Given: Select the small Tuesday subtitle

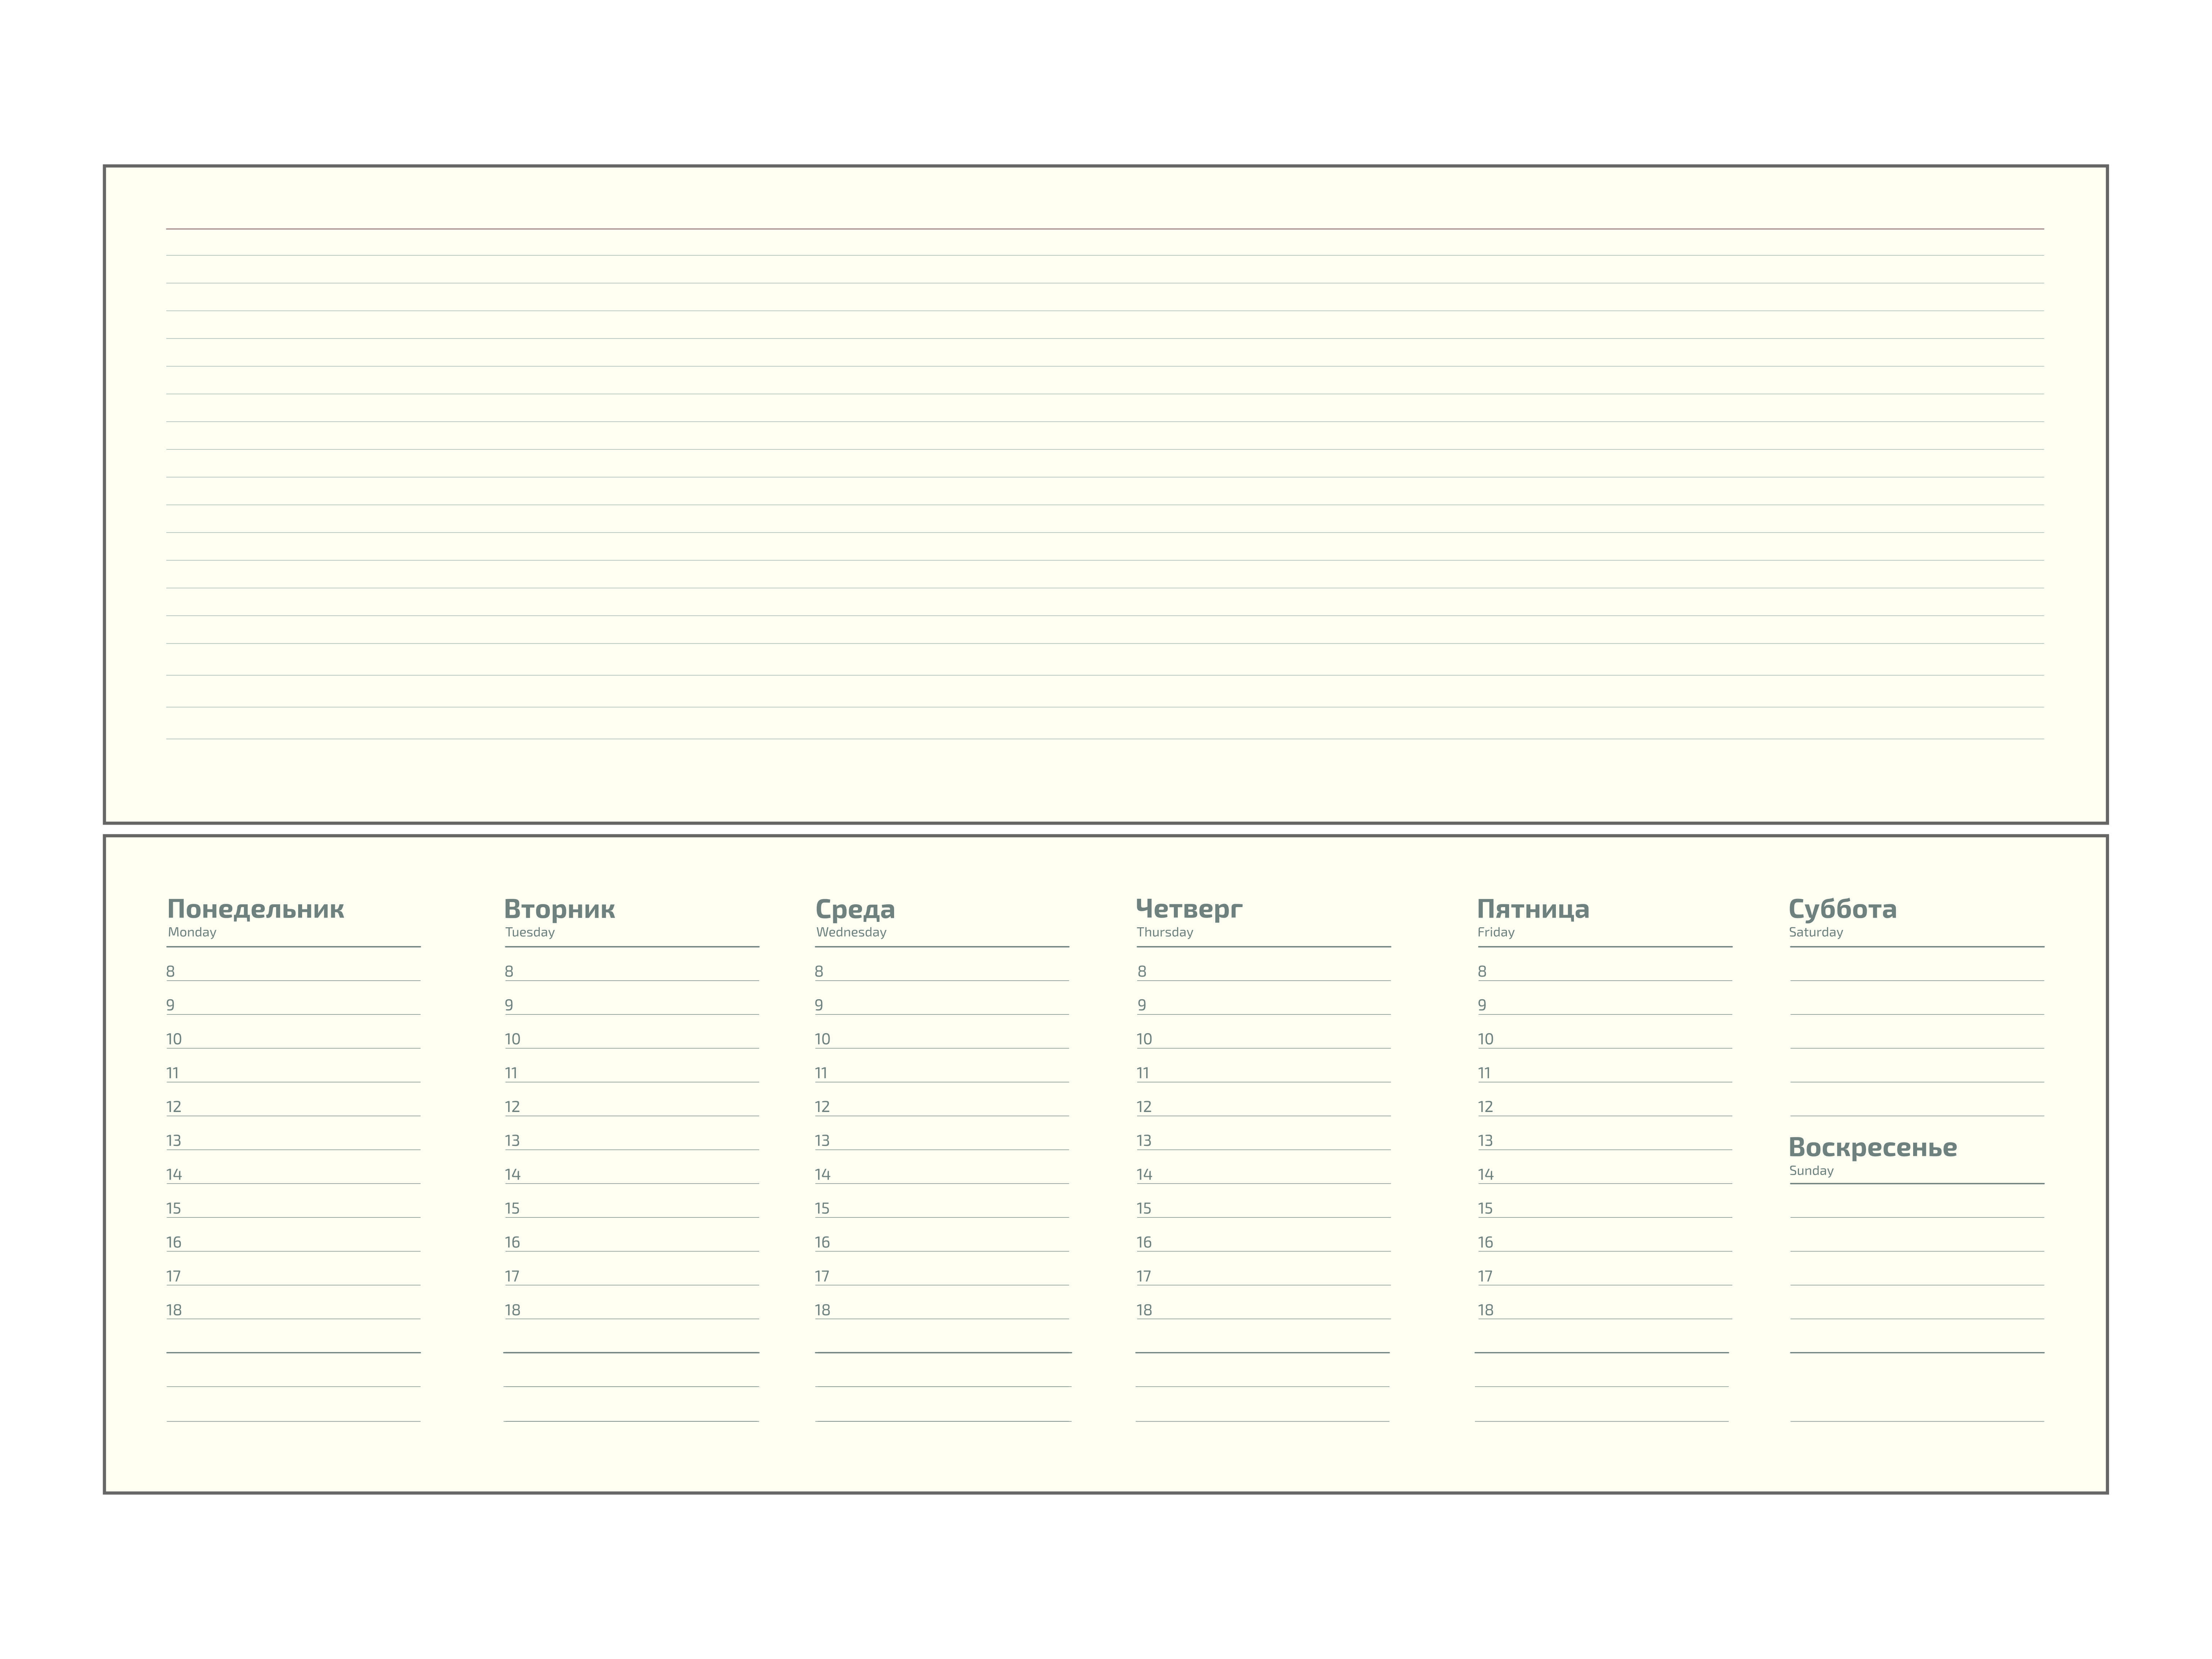Looking at the screenshot, I should pyautogui.click(x=530, y=932).
